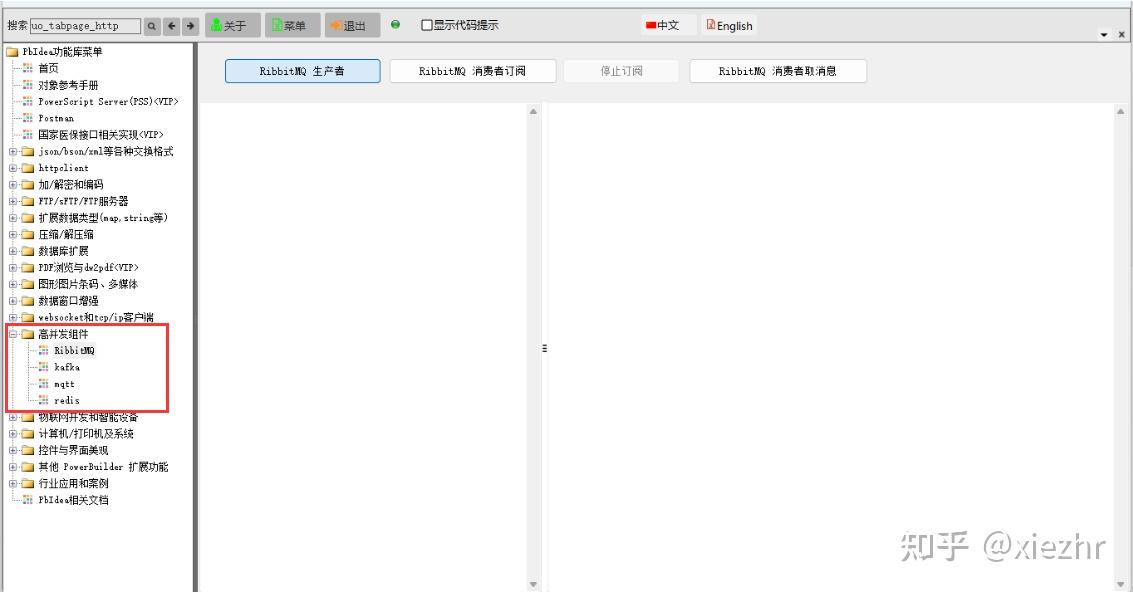Viewport: 1133px width, 592px height.
Task: Click RibbitMQ 消费者取消息 button
Action: click(777, 71)
